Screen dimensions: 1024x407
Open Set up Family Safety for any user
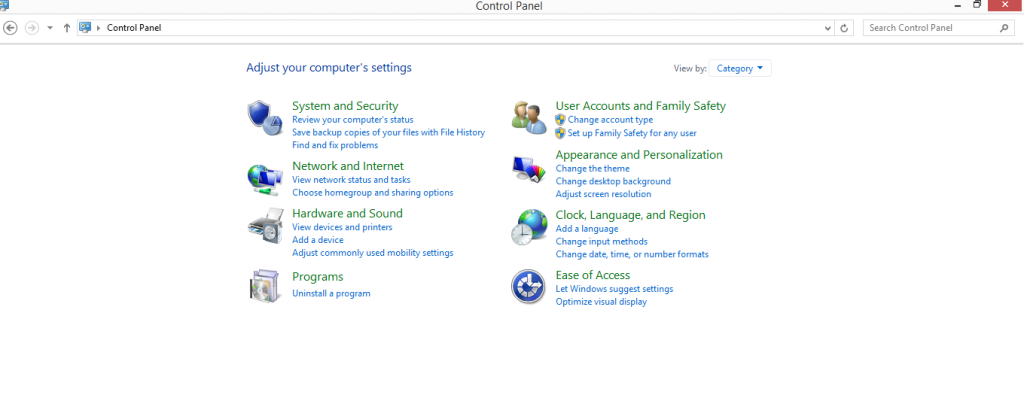tap(632, 133)
